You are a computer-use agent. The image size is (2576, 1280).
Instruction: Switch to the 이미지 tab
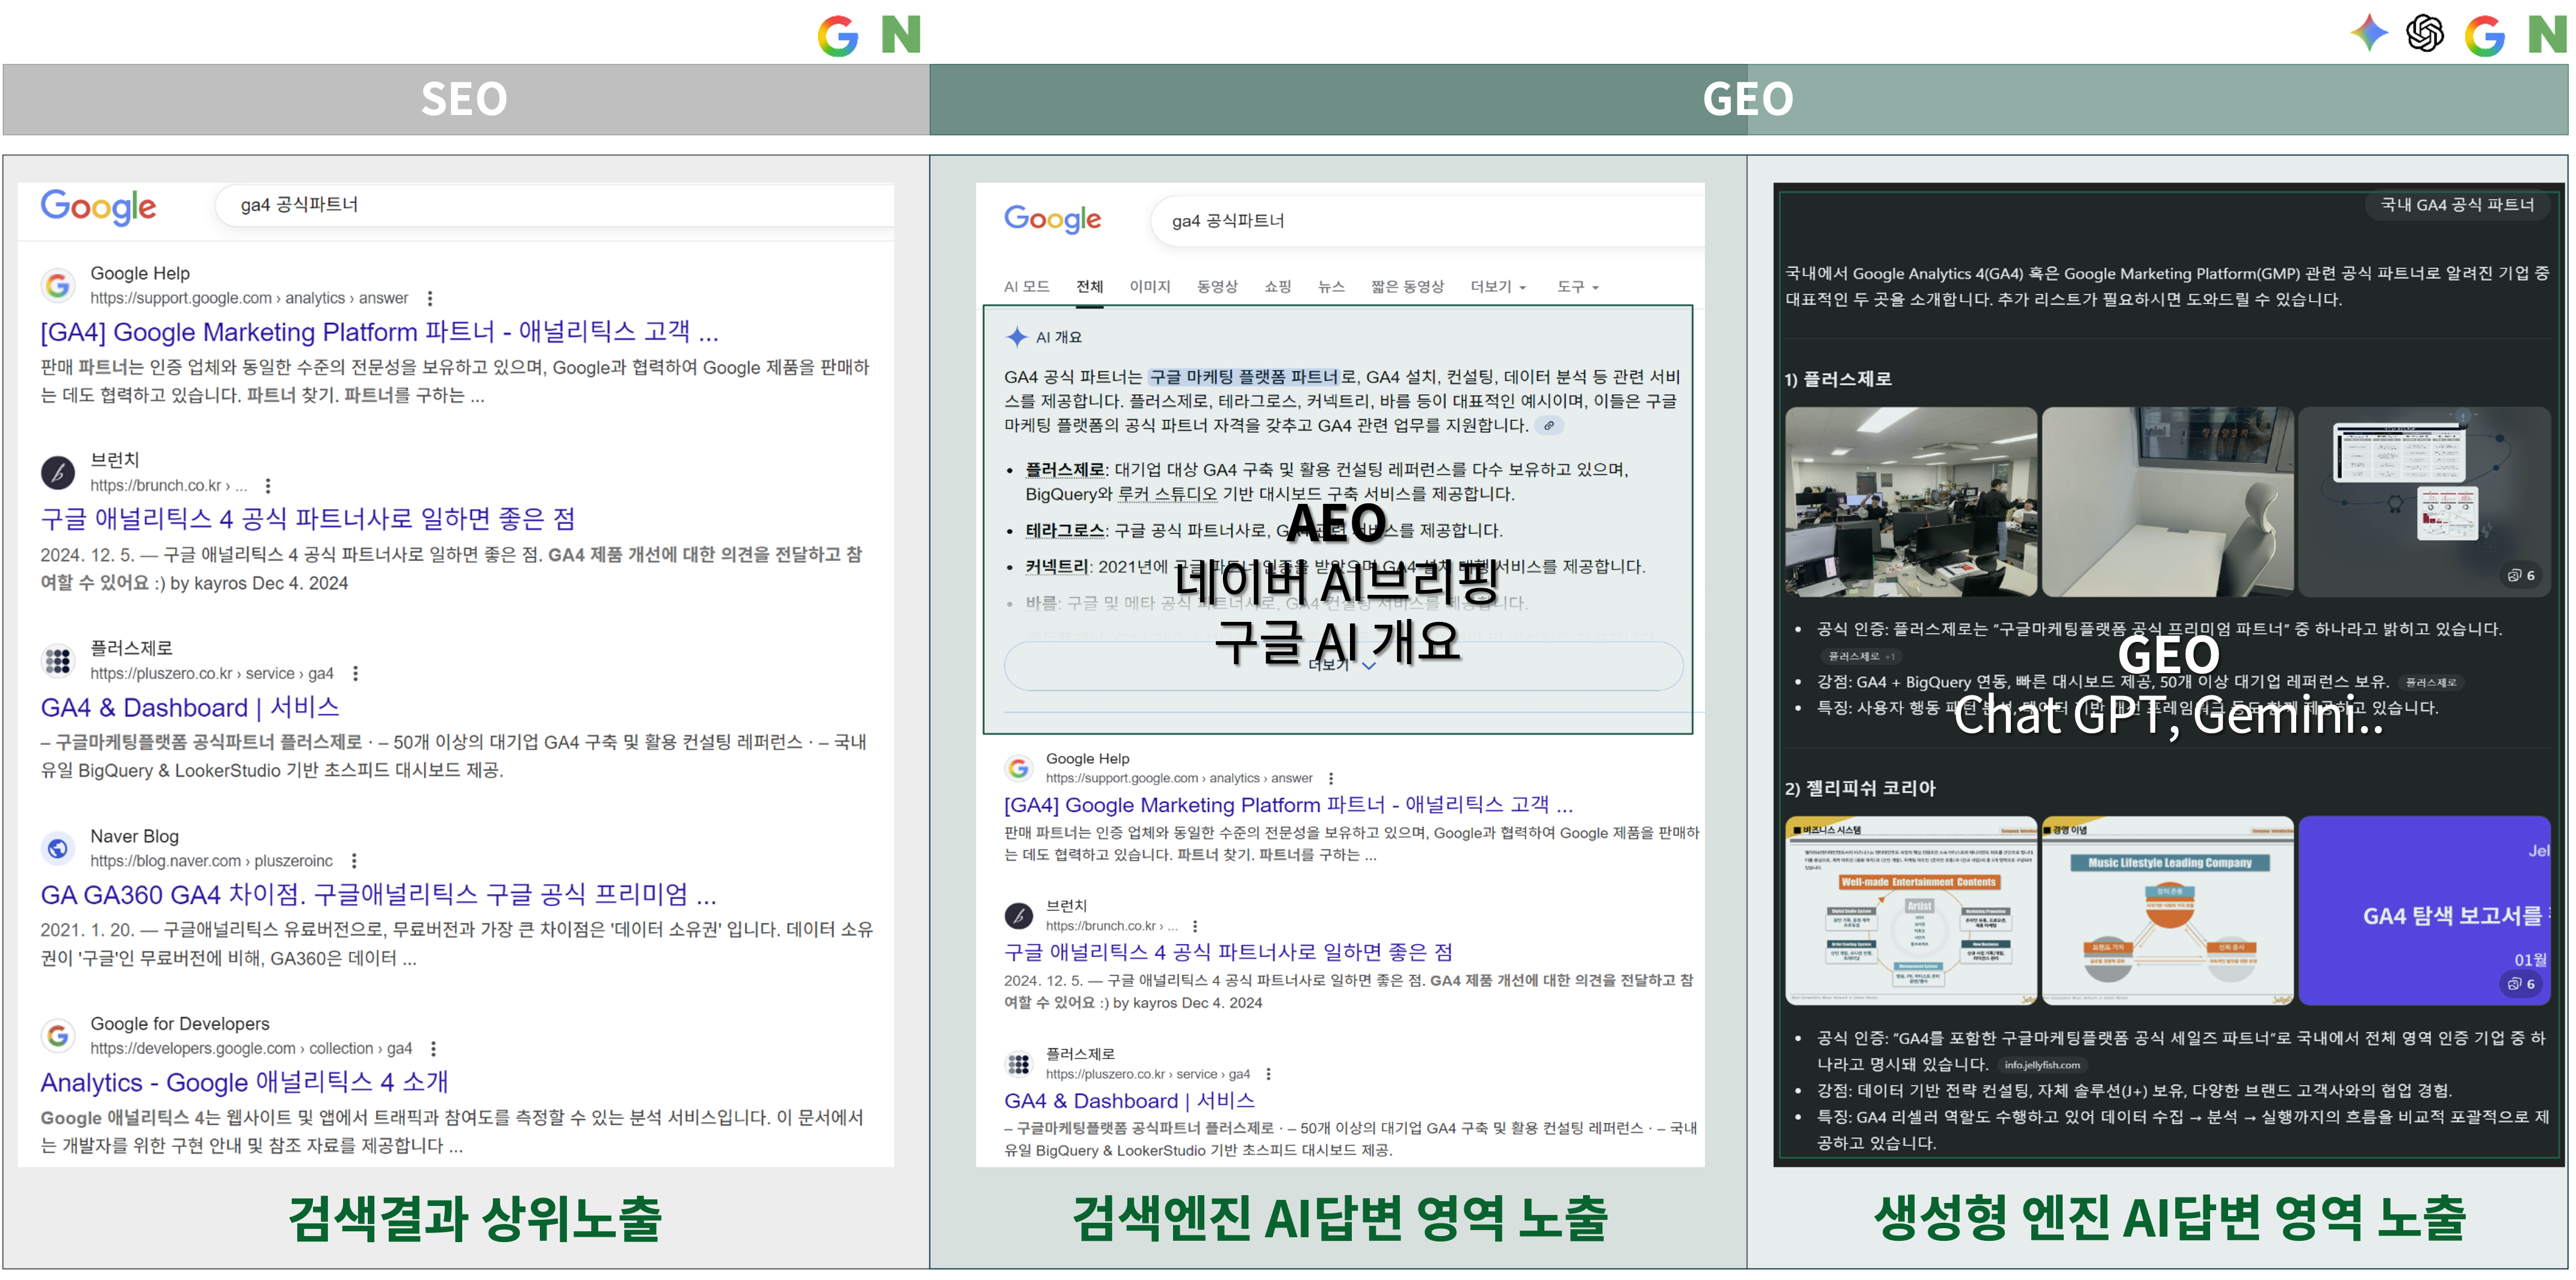tap(1151, 286)
